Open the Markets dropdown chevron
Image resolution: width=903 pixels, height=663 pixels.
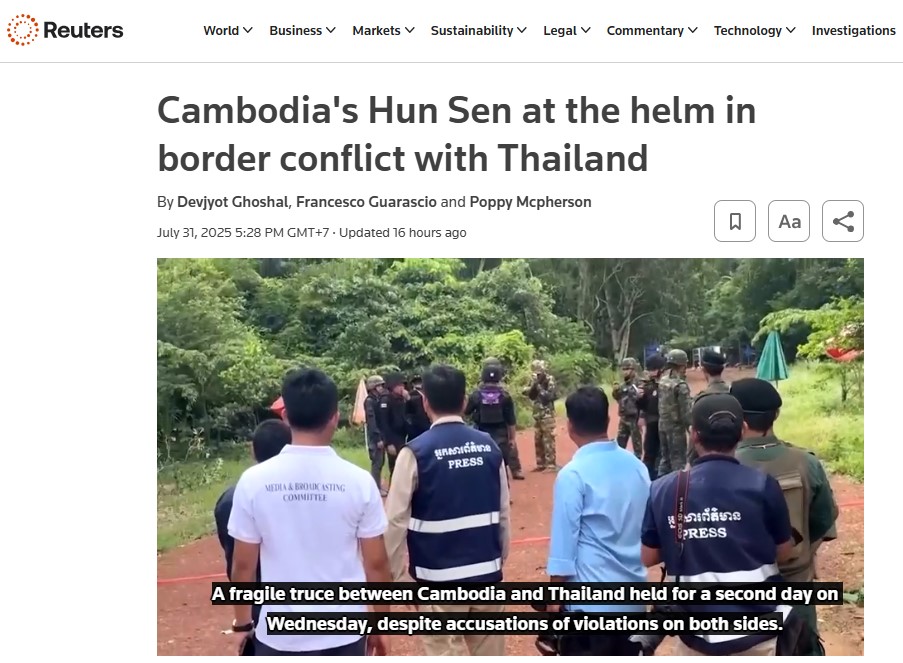click(409, 30)
